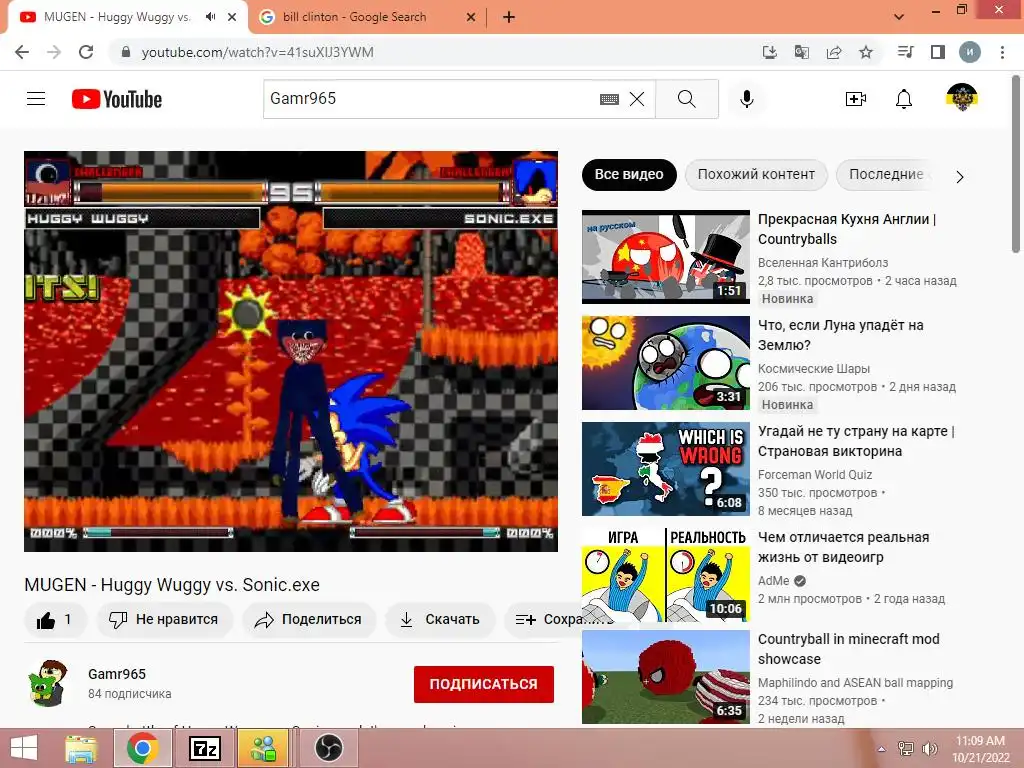Image resolution: width=1024 pixels, height=768 pixels.
Task: Open the tab search dropdown arrow
Action: pyautogui.click(x=899, y=17)
